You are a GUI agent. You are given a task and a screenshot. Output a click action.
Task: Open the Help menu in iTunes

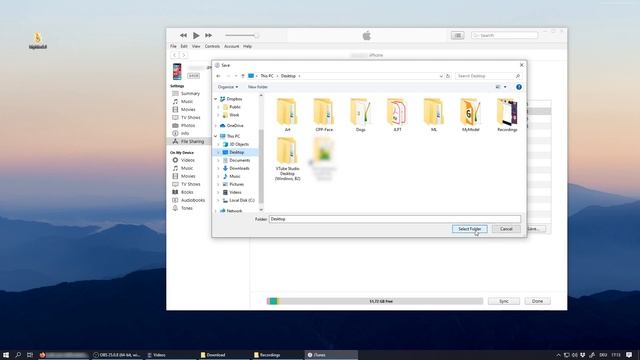[247, 47]
